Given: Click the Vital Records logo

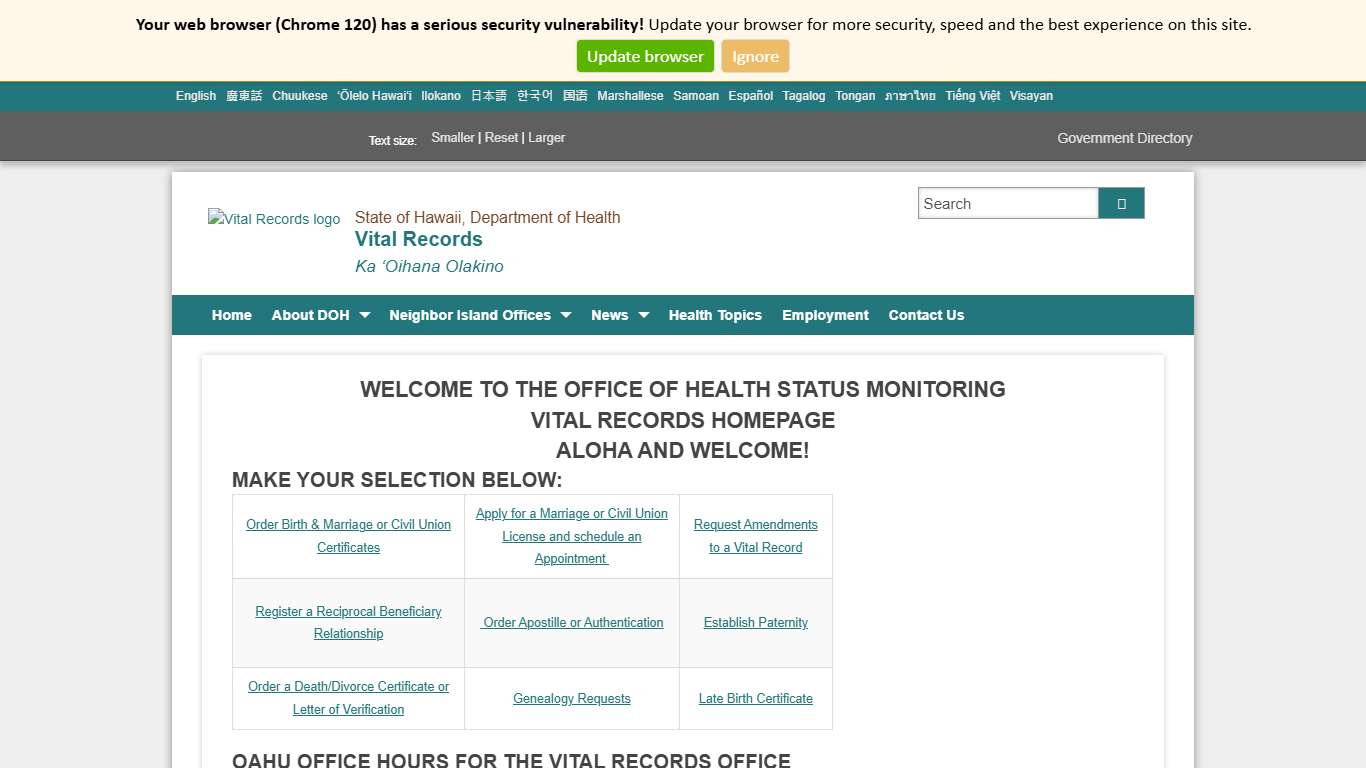Looking at the screenshot, I should coord(273,219).
